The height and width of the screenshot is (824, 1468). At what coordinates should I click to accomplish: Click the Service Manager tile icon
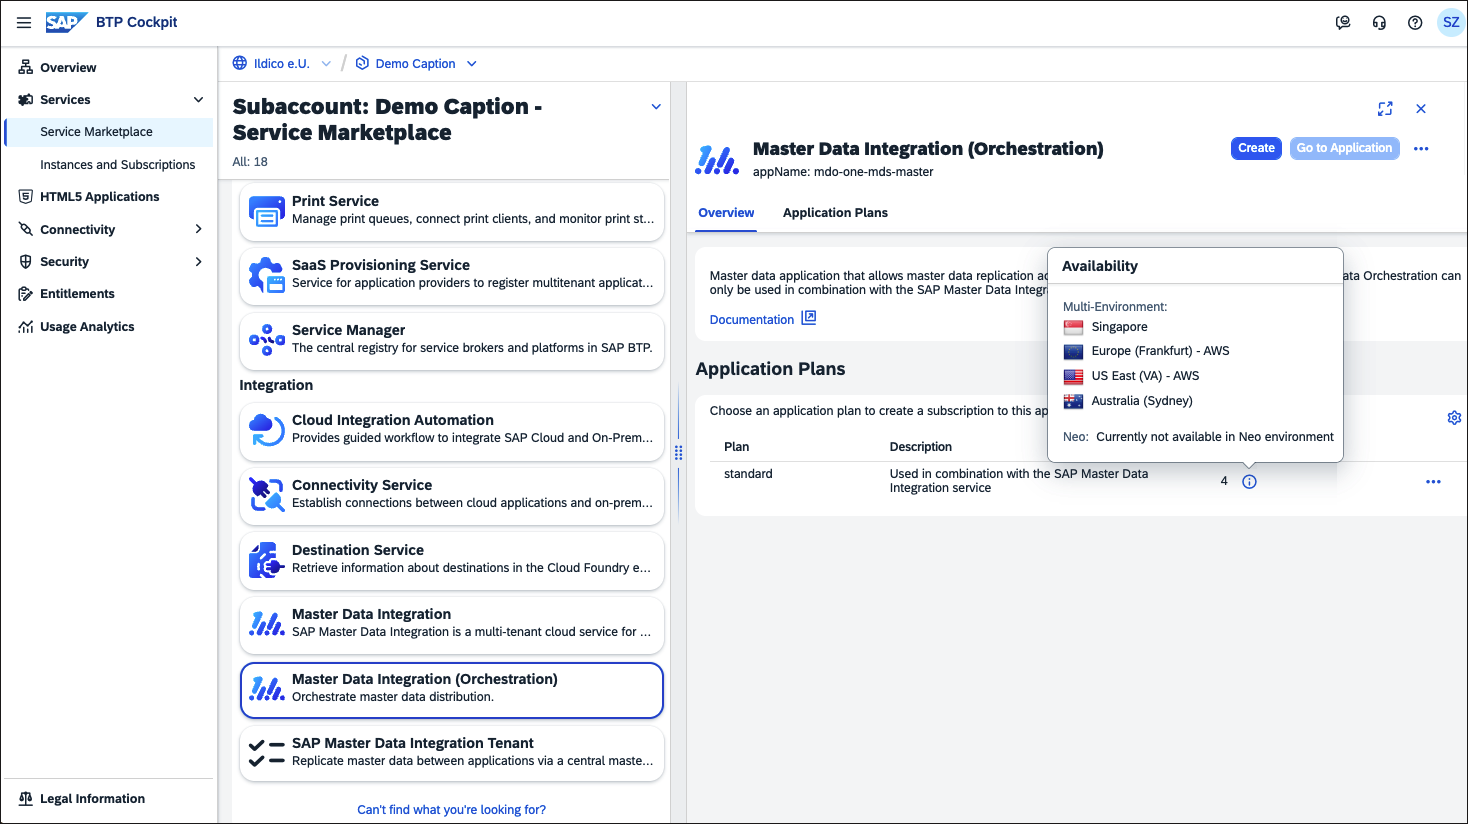[x=267, y=340]
